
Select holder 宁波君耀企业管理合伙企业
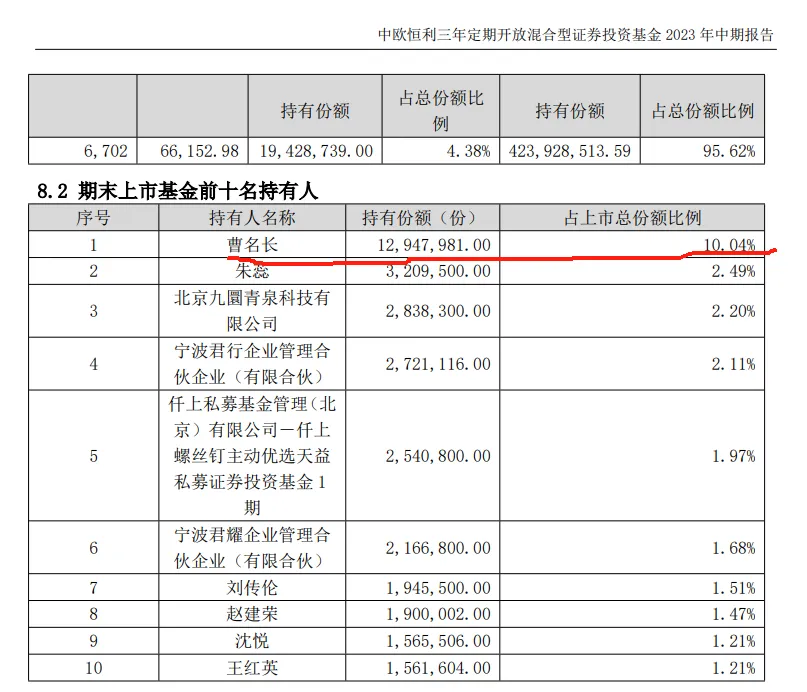pyautogui.click(x=252, y=547)
